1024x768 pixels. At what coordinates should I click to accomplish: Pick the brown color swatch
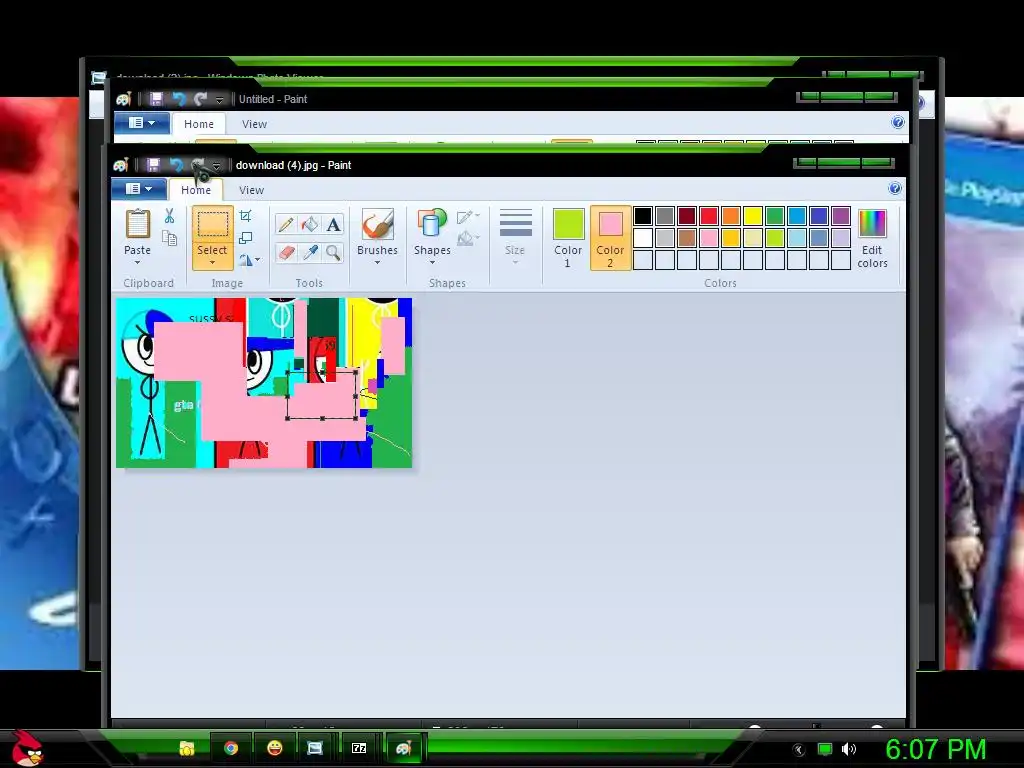click(x=687, y=238)
